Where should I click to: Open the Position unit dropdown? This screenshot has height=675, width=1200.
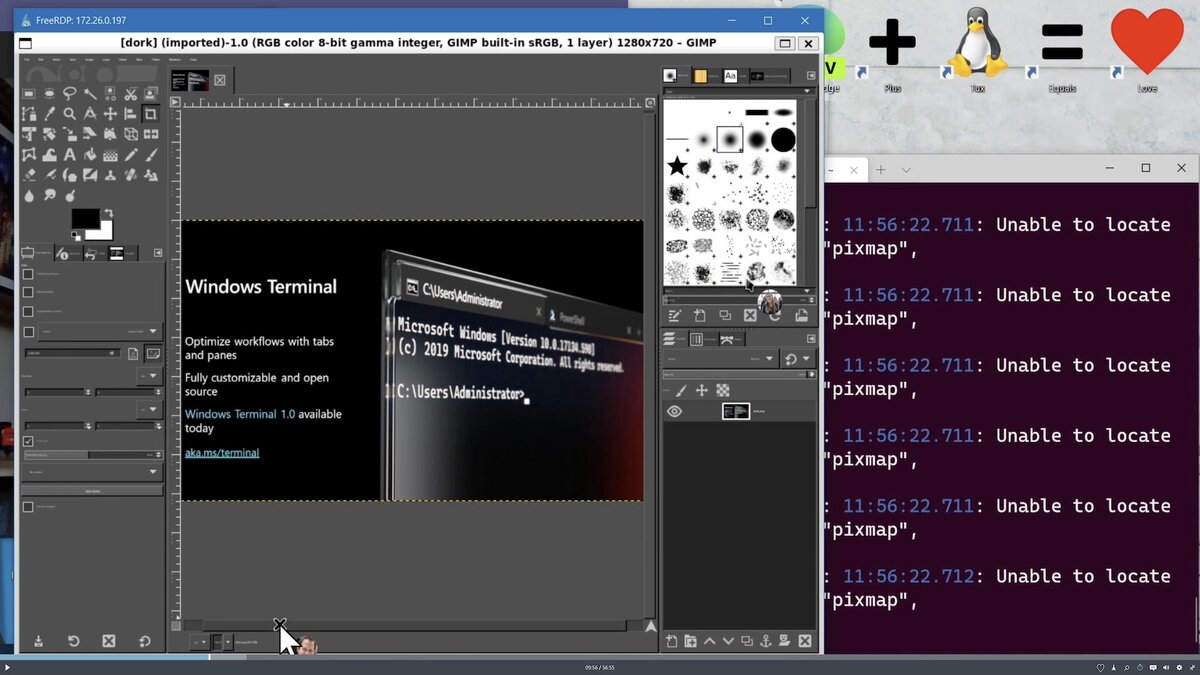coord(149,376)
